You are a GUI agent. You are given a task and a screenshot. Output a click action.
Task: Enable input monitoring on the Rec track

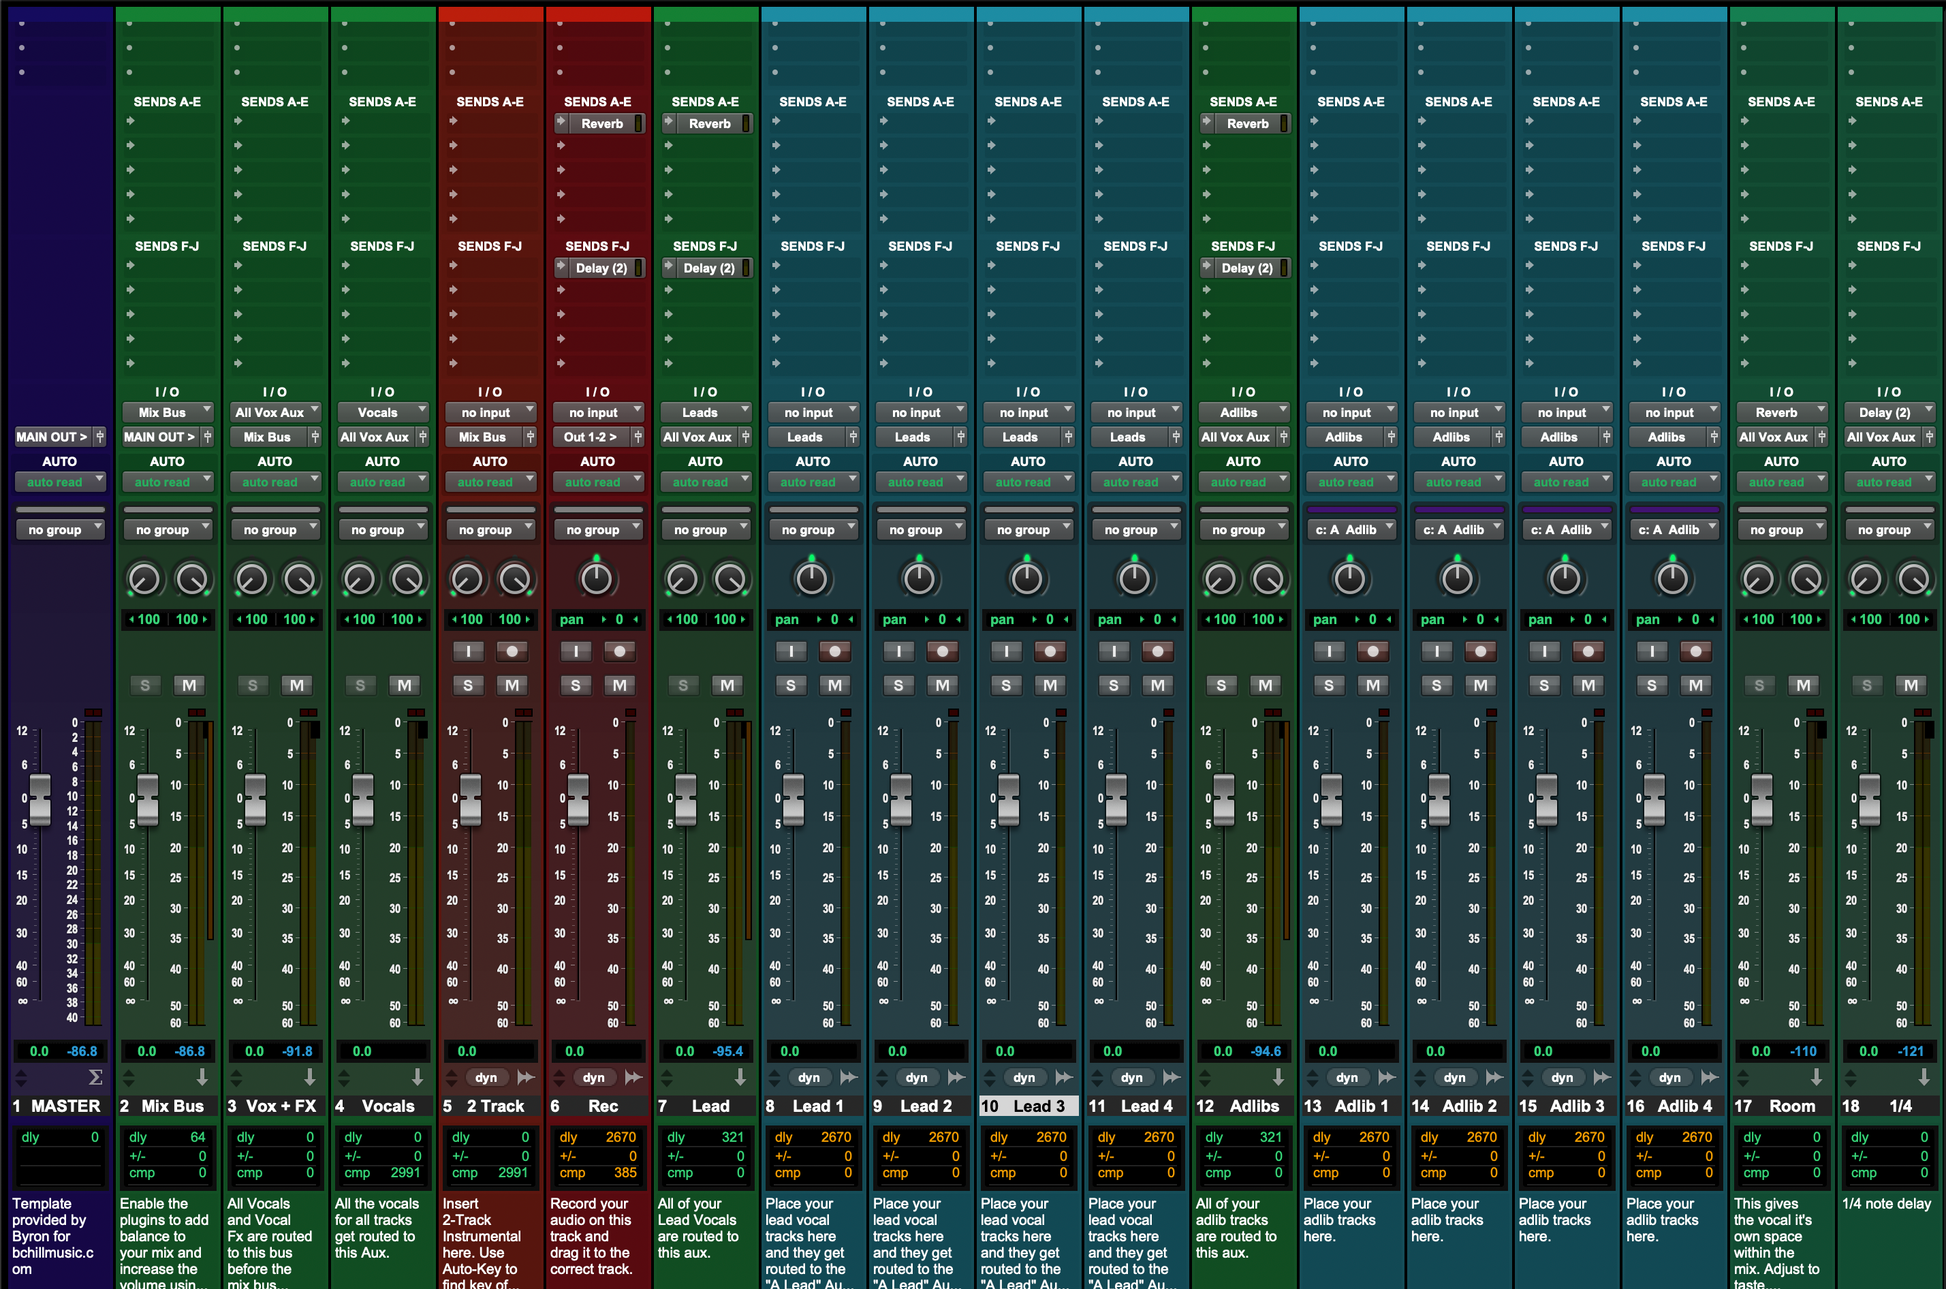(575, 652)
